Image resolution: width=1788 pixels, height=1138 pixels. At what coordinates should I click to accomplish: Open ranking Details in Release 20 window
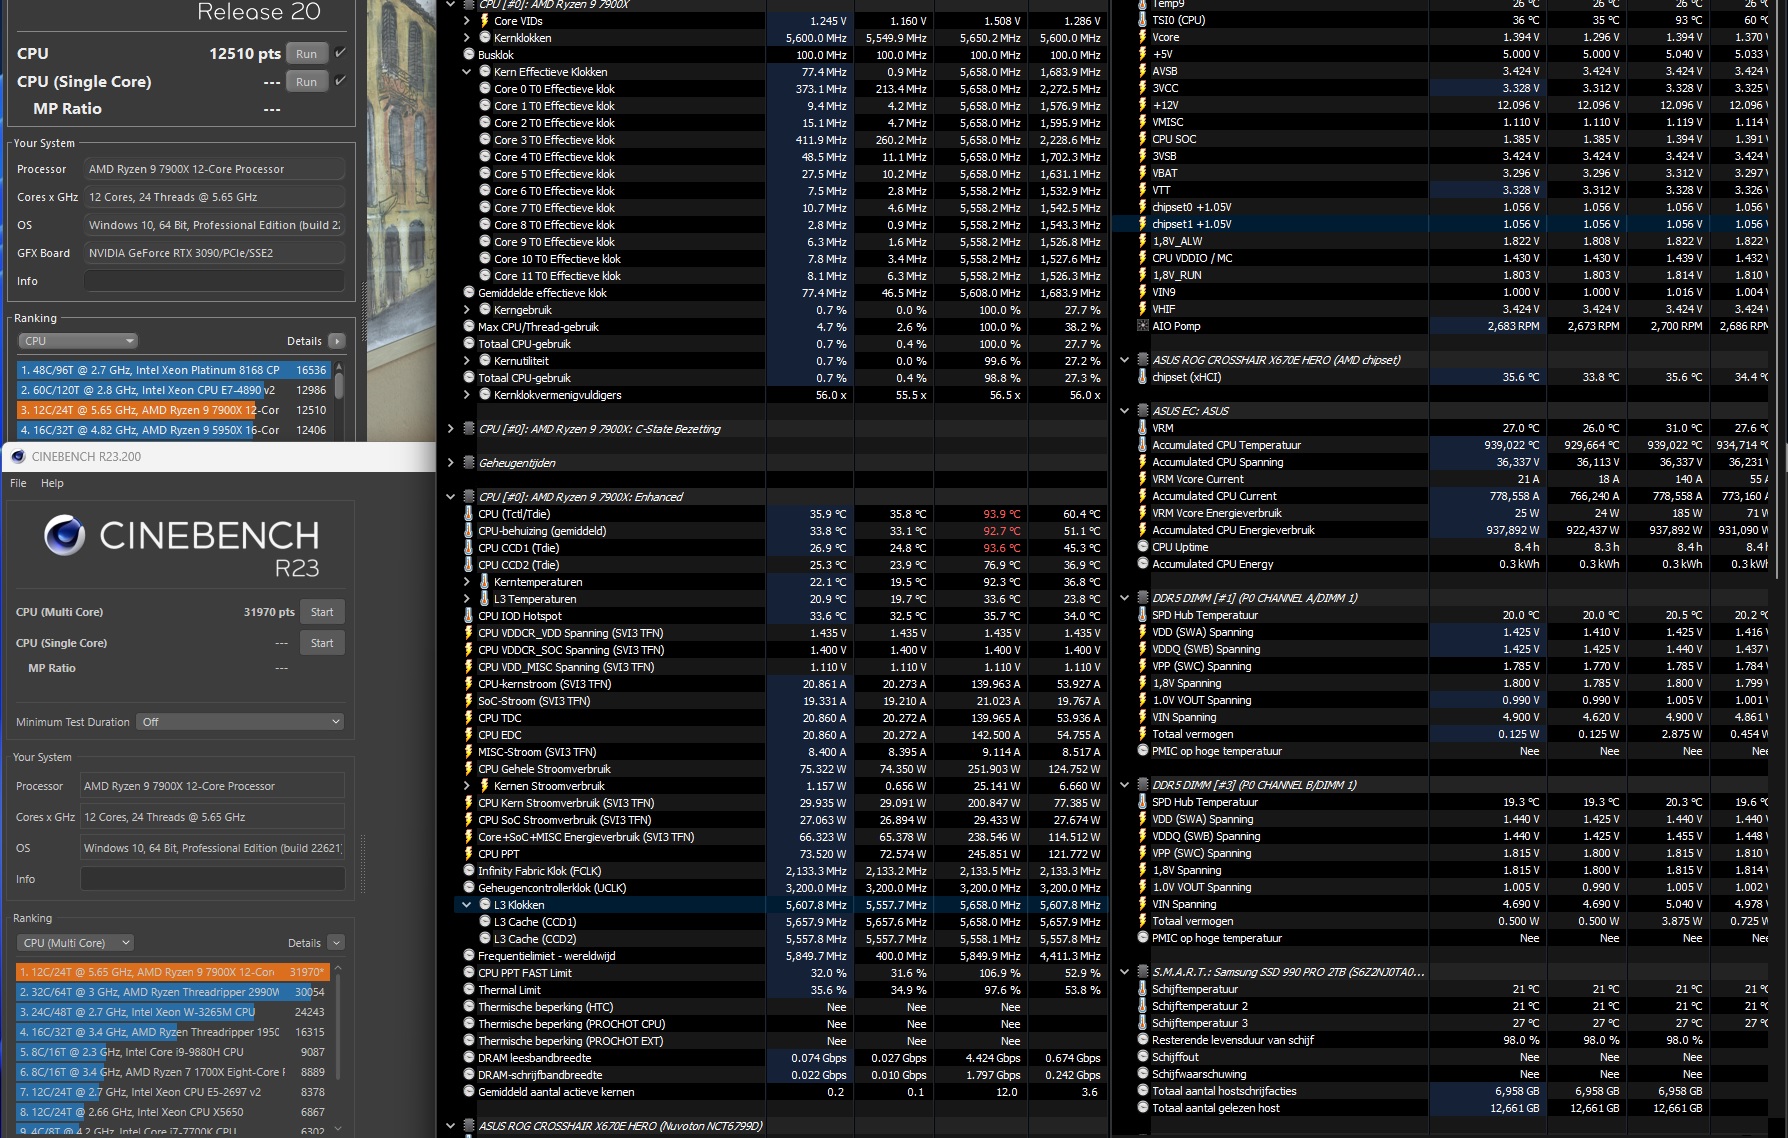[336, 341]
